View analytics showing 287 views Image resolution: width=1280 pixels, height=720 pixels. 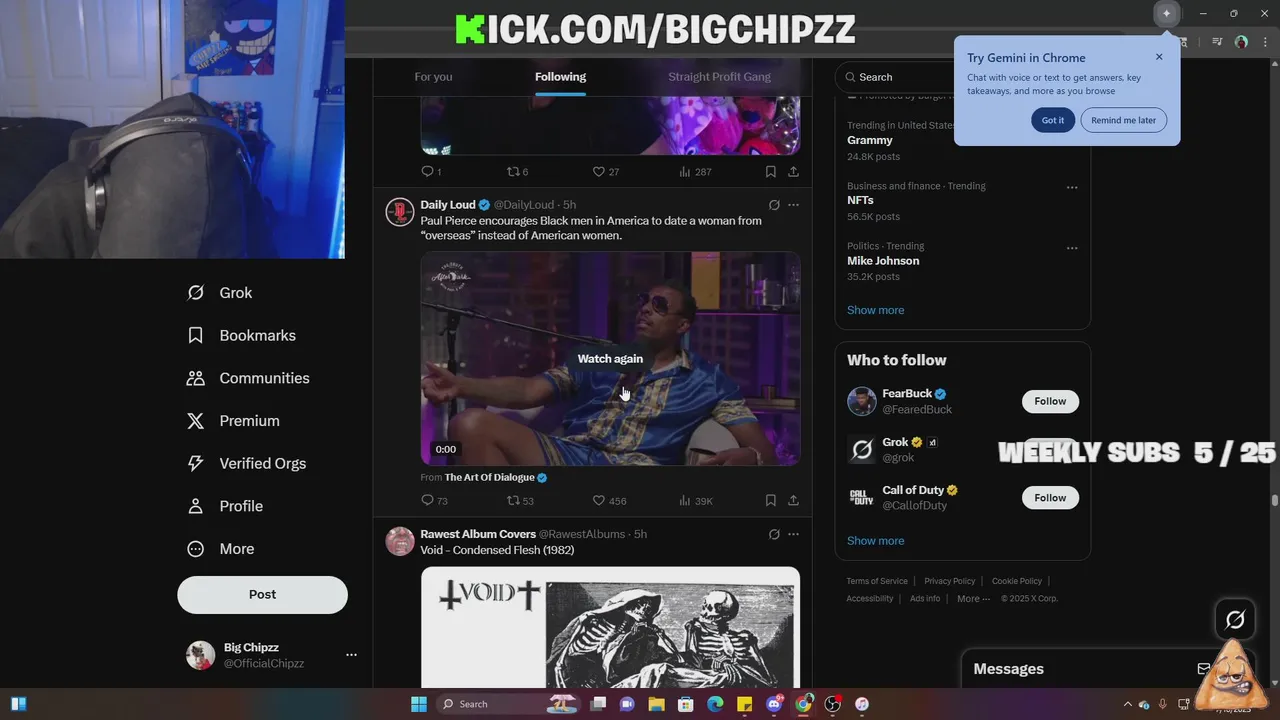[695, 172]
